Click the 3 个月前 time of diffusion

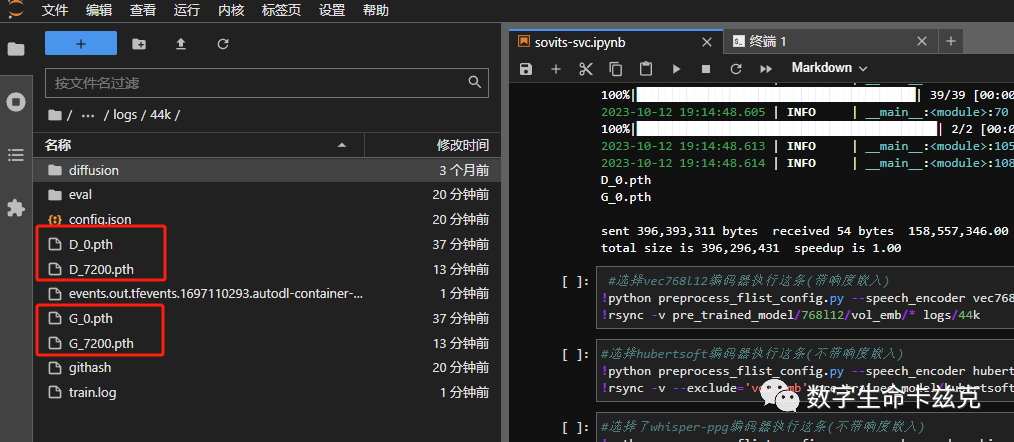coord(464,171)
